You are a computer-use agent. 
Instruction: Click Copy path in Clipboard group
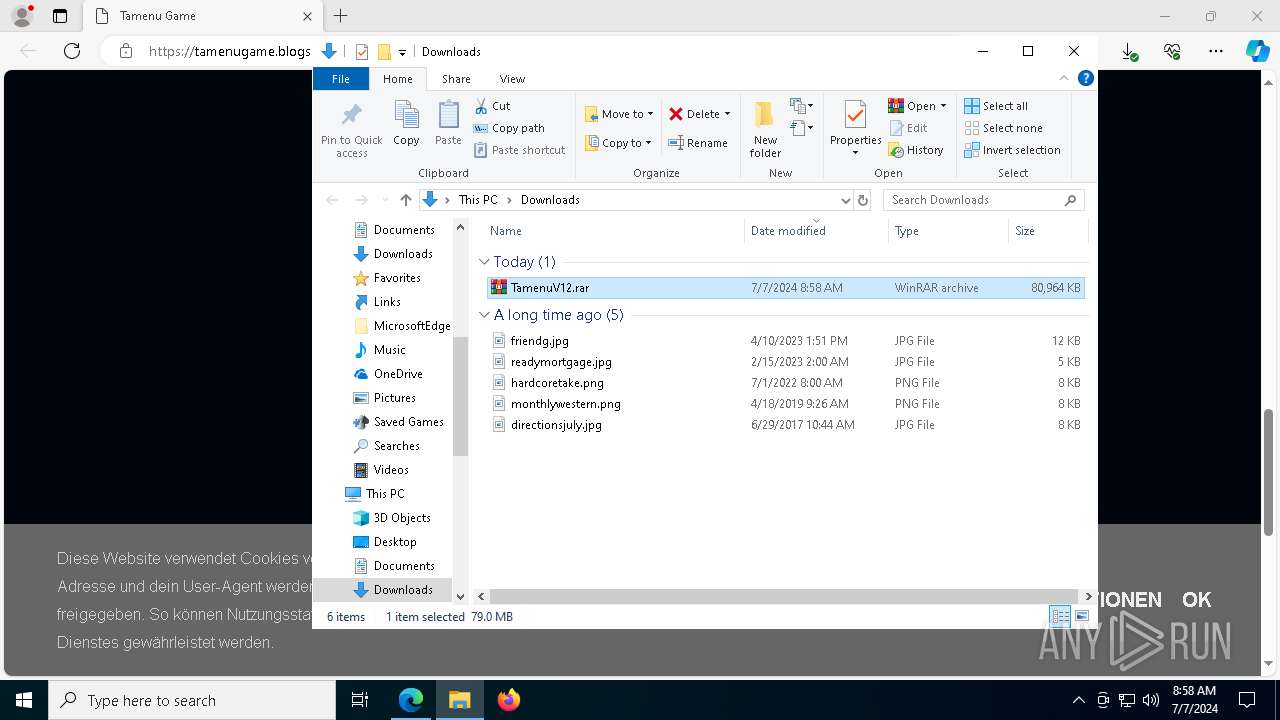pos(509,128)
